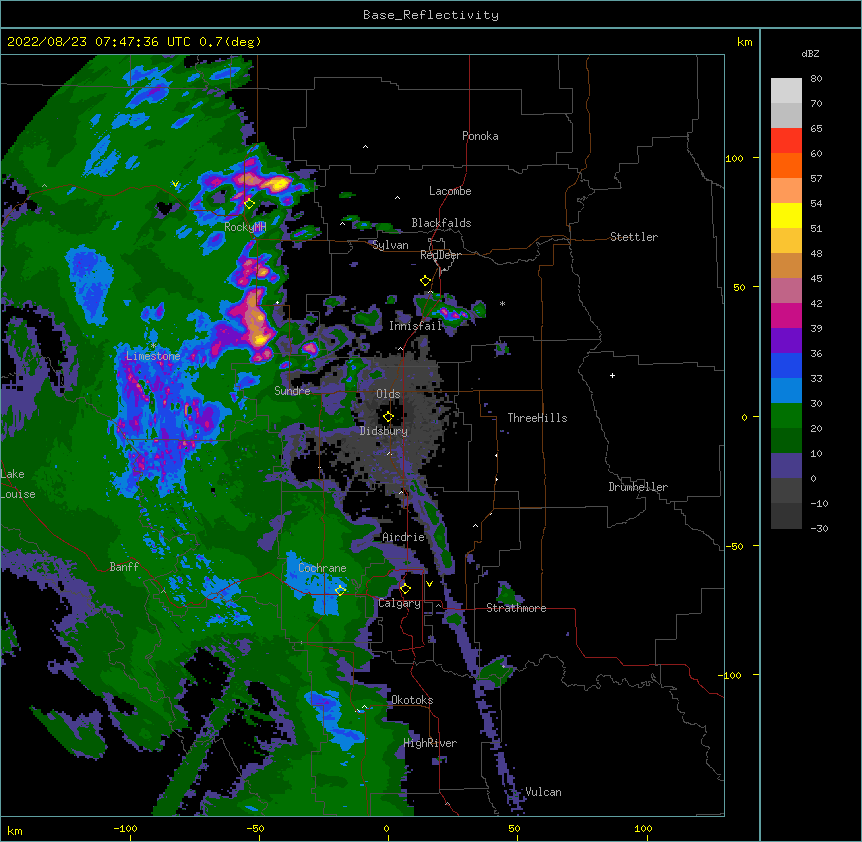This screenshot has height=842, width=862.
Task: Click the Airdrie city label
Action: click(x=404, y=537)
